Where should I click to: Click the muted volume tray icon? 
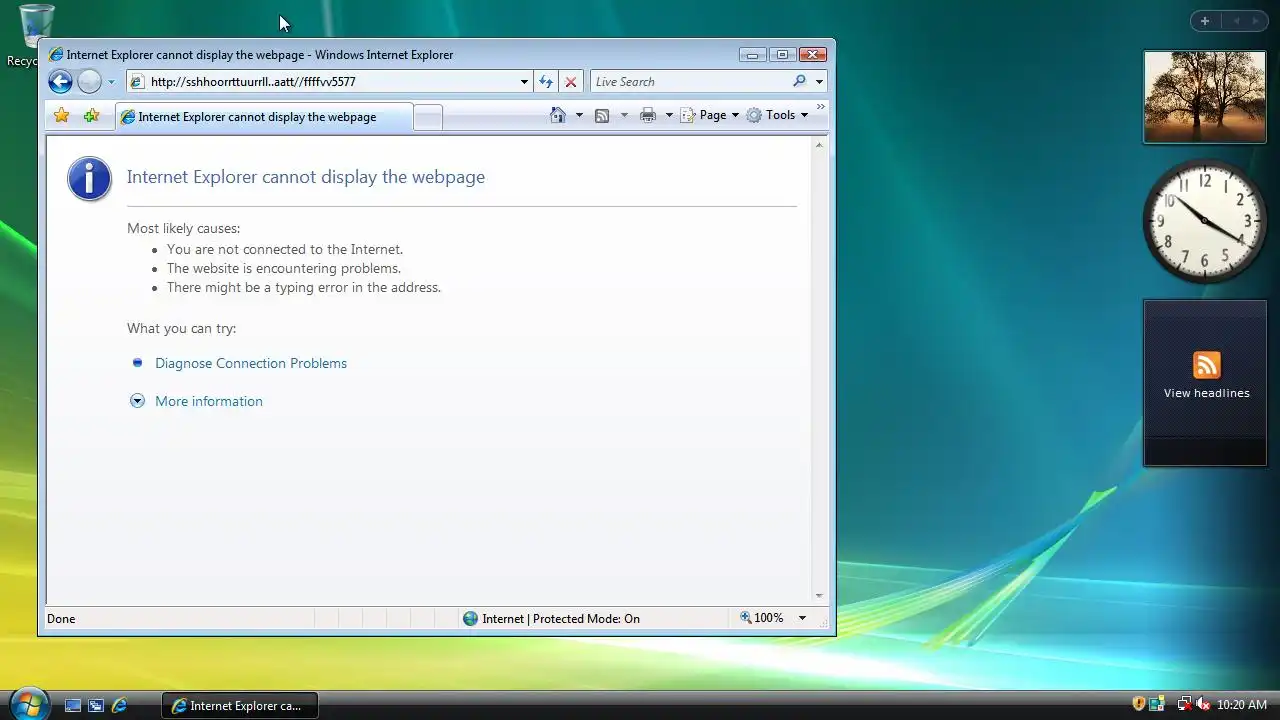(x=1203, y=704)
